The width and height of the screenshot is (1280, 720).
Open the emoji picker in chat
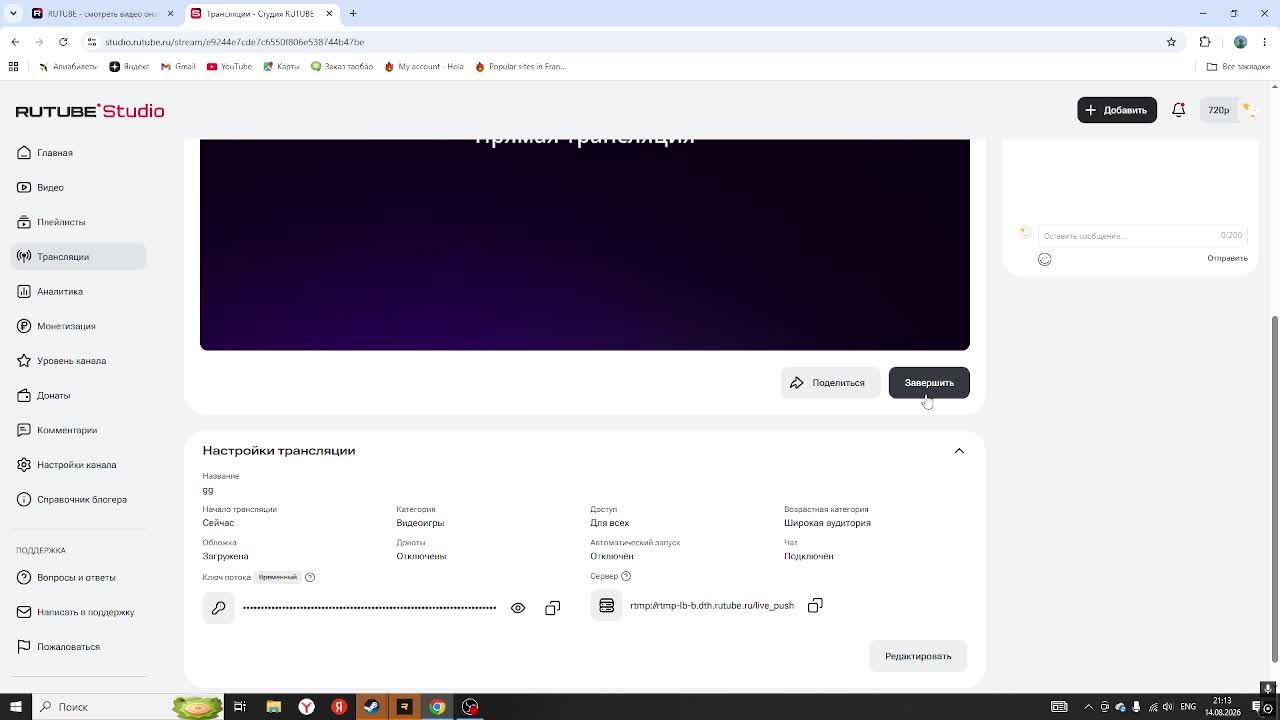pos(1044,259)
